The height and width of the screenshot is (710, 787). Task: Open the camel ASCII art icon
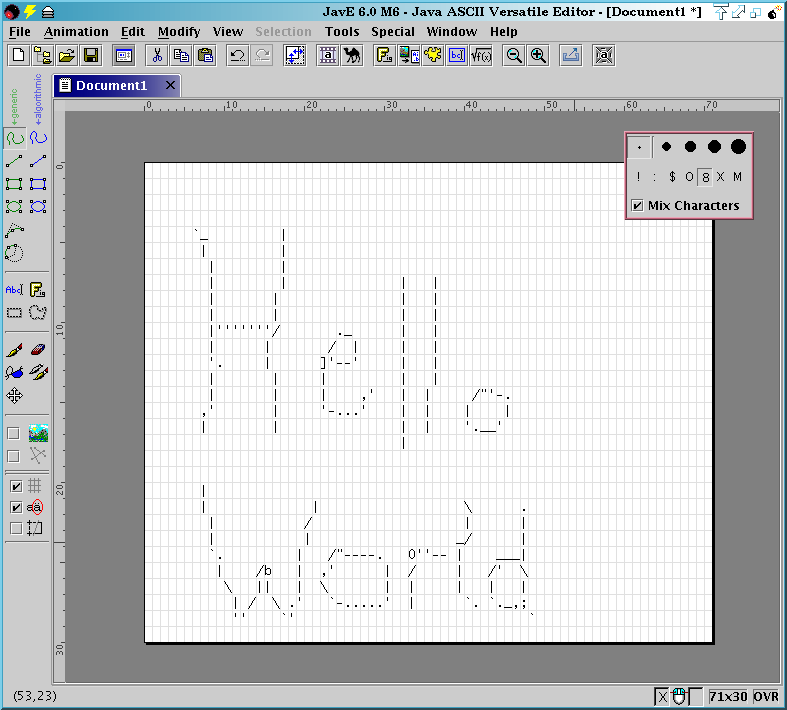352,55
